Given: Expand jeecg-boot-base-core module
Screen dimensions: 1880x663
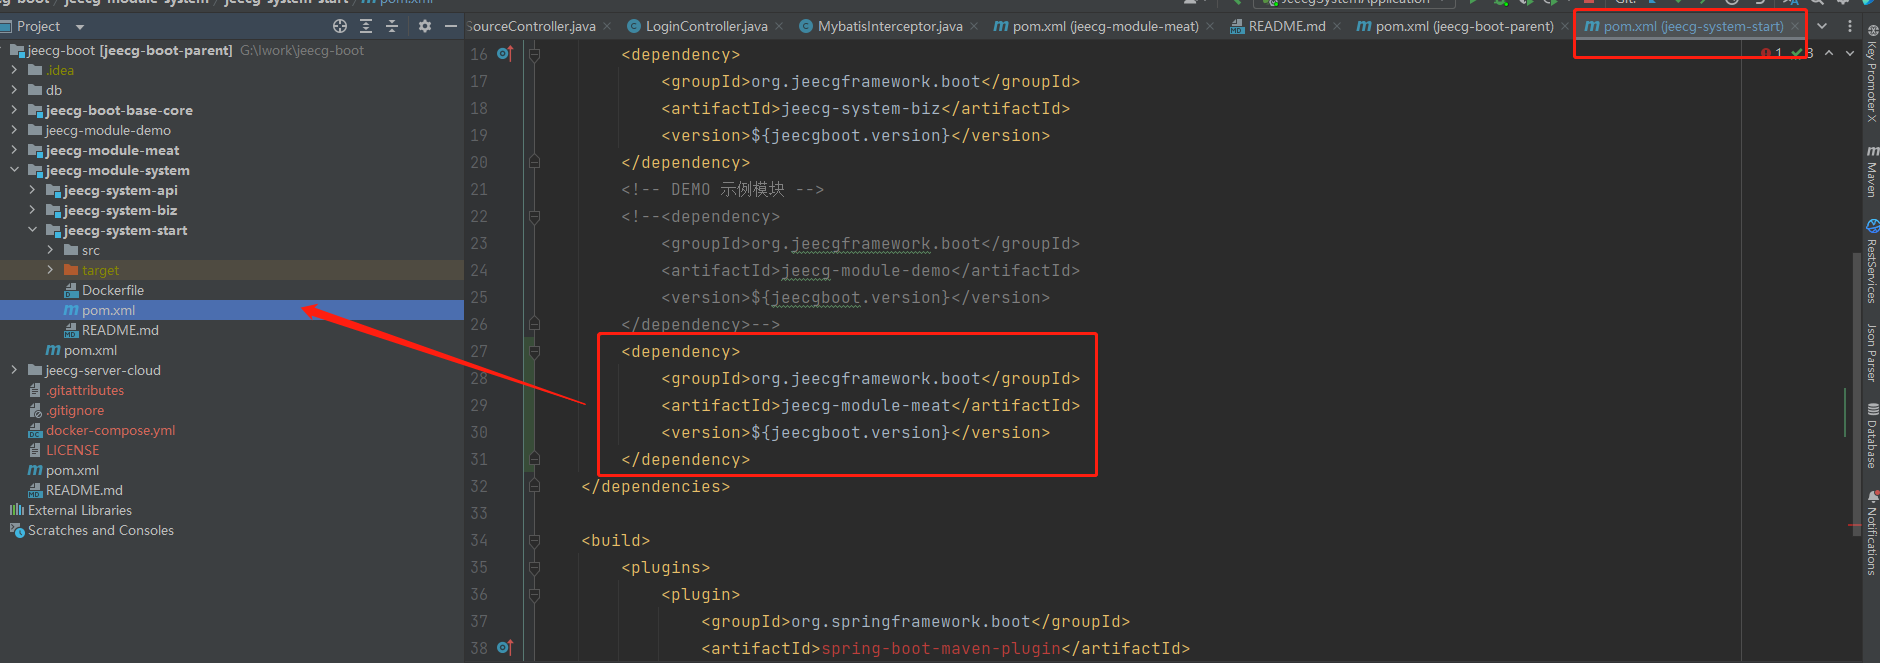Looking at the screenshot, I should pyautogui.click(x=14, y=110).
